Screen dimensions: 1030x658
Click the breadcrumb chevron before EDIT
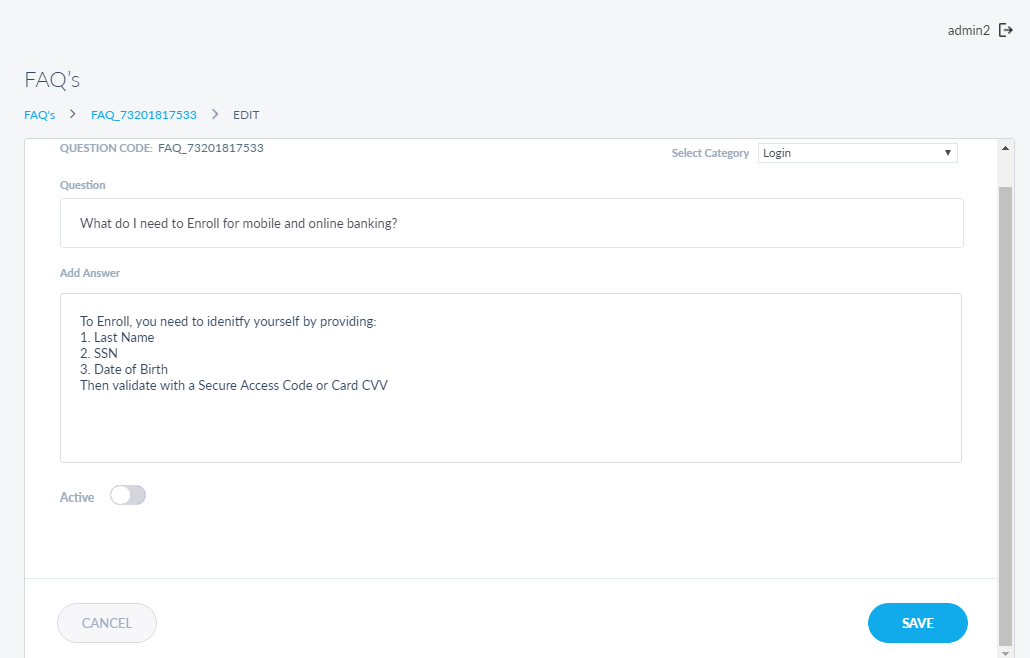click(215, 115)
